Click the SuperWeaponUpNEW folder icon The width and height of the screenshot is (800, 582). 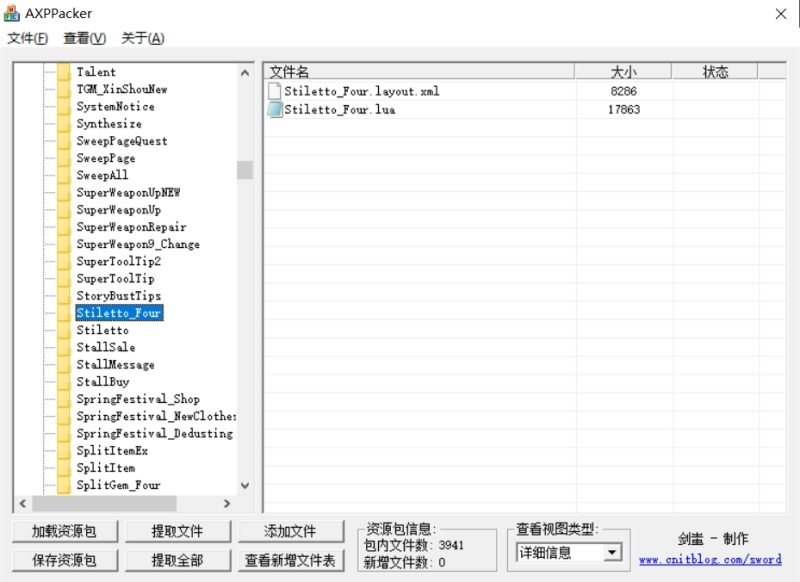(64, 192)
